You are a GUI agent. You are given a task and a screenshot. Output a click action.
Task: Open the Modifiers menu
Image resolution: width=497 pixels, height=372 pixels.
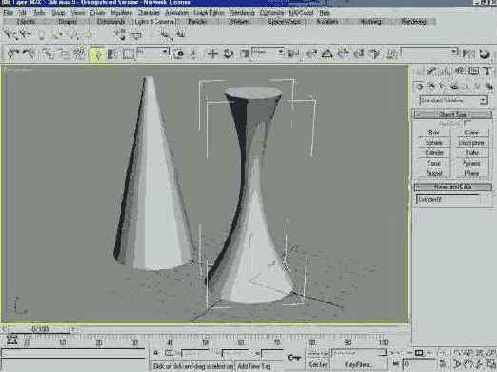pyautogui.click(x=121, y=13)
